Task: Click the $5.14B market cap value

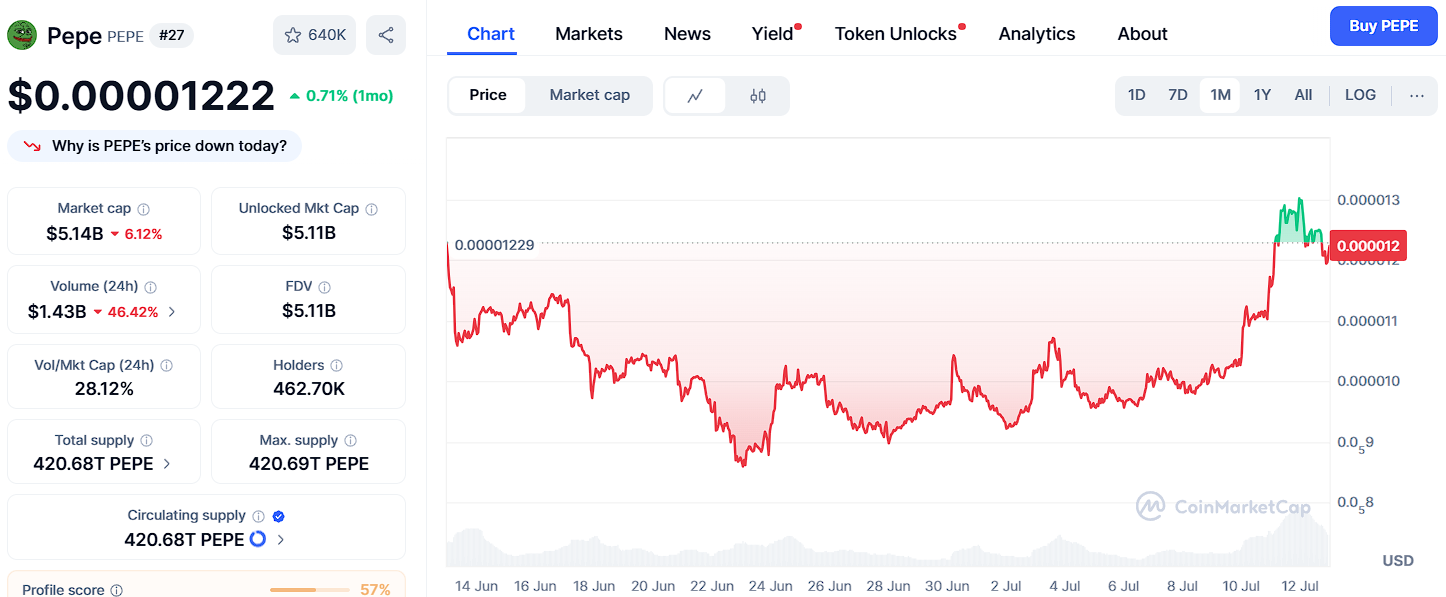Action: click(x=74, y=234)
